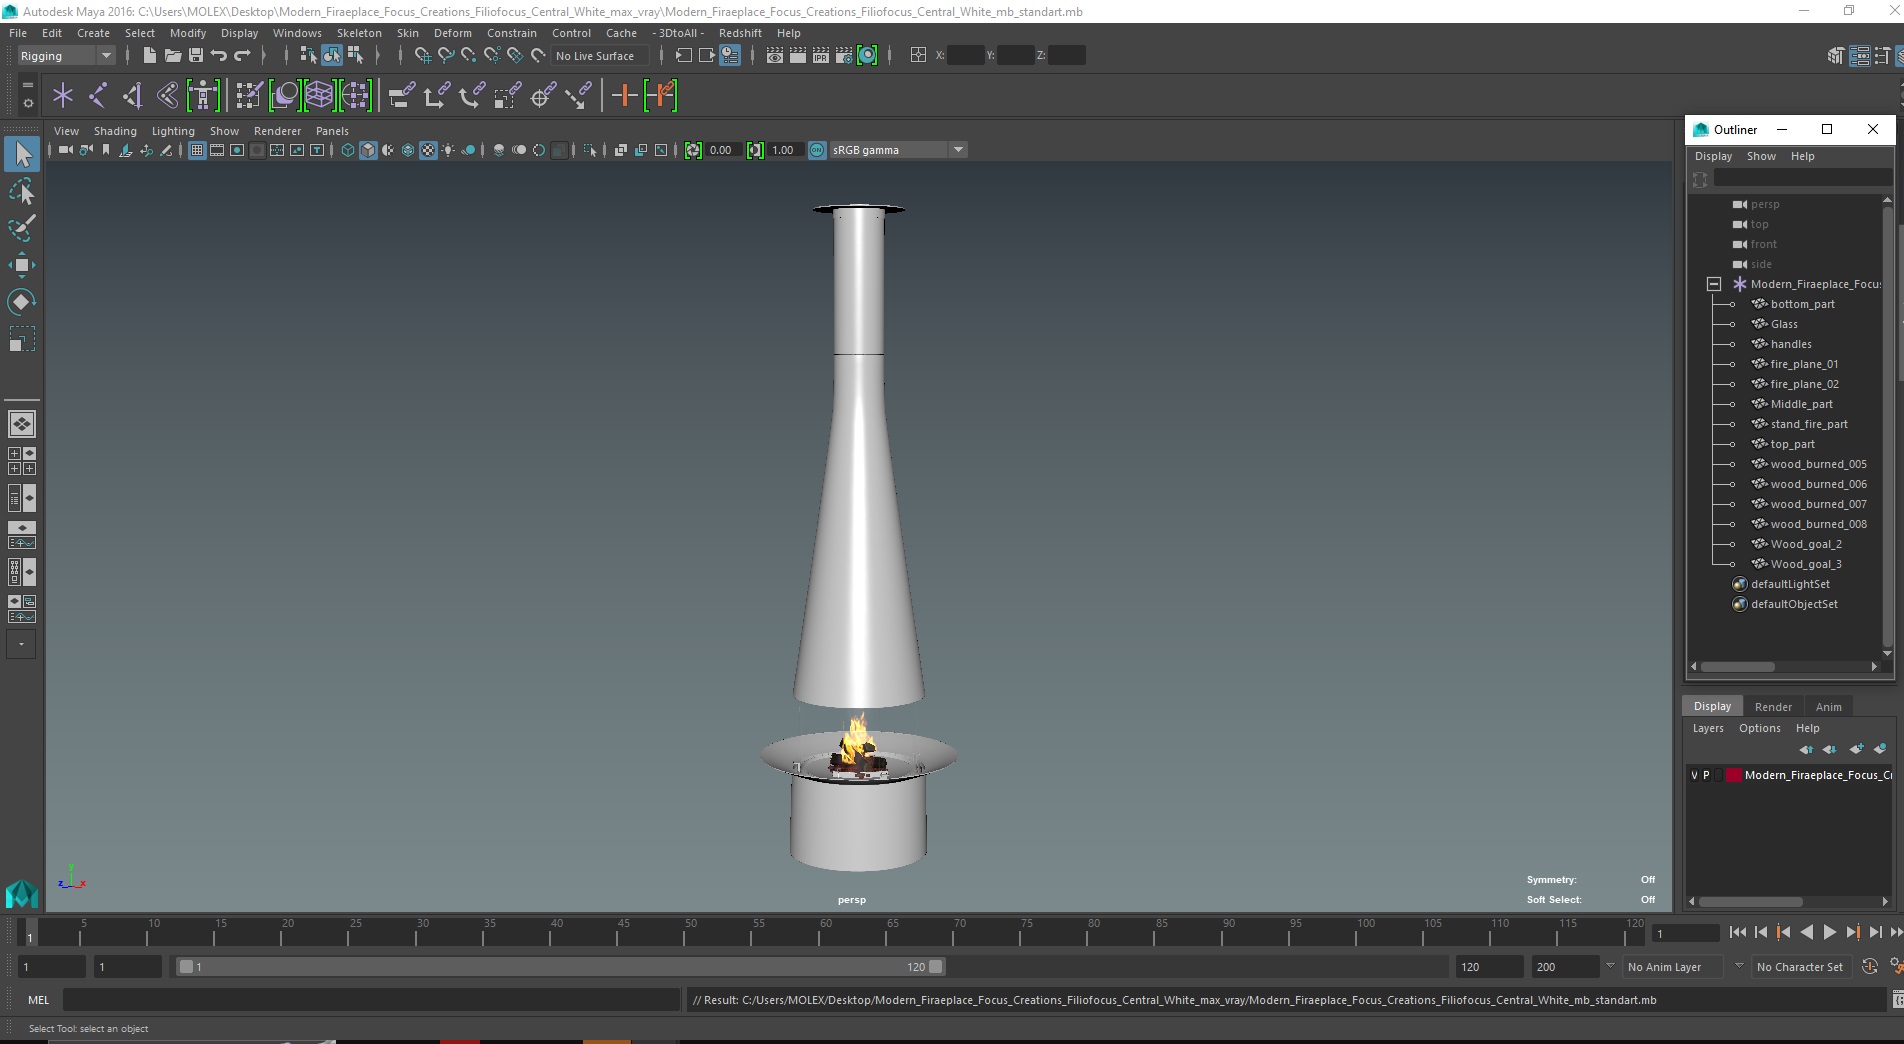Click the MEL command input field
Screen dimensions: 1904x1044
(x=371, y=1000)
